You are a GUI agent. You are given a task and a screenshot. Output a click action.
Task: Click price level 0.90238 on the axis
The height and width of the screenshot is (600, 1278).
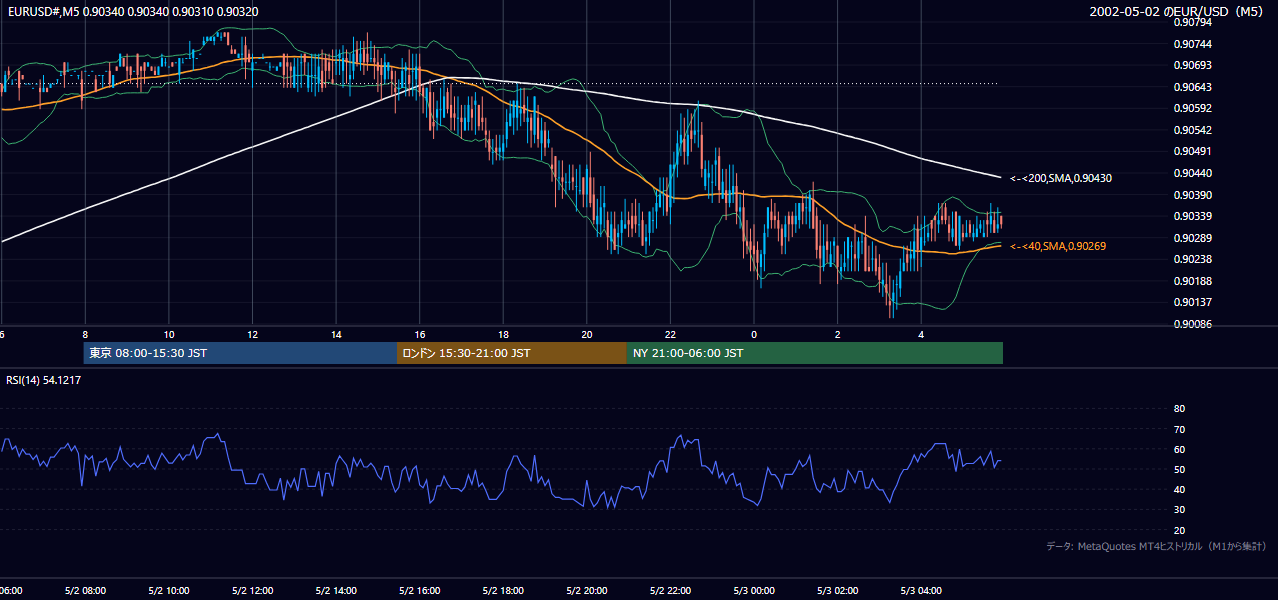[x=1191, y=259]
